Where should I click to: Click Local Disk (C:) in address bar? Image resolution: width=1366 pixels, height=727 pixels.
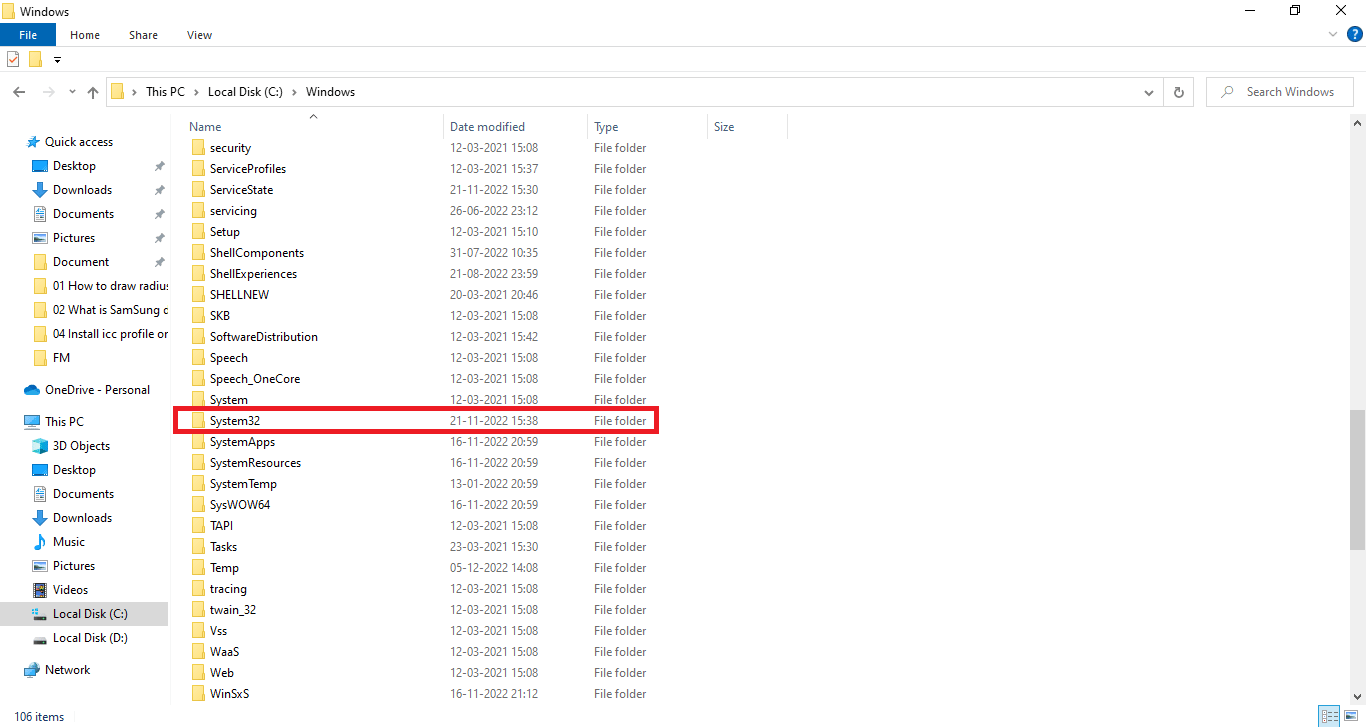(x=245, y=92)
